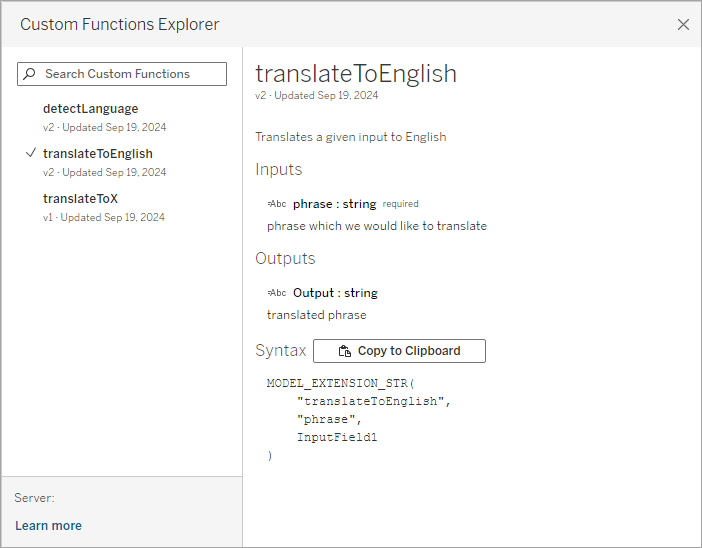Click 'v2 · Updated Sep 19, 2024' under detectLanguage
This screenshot has height=548, width=702.
tap(104, 128)
